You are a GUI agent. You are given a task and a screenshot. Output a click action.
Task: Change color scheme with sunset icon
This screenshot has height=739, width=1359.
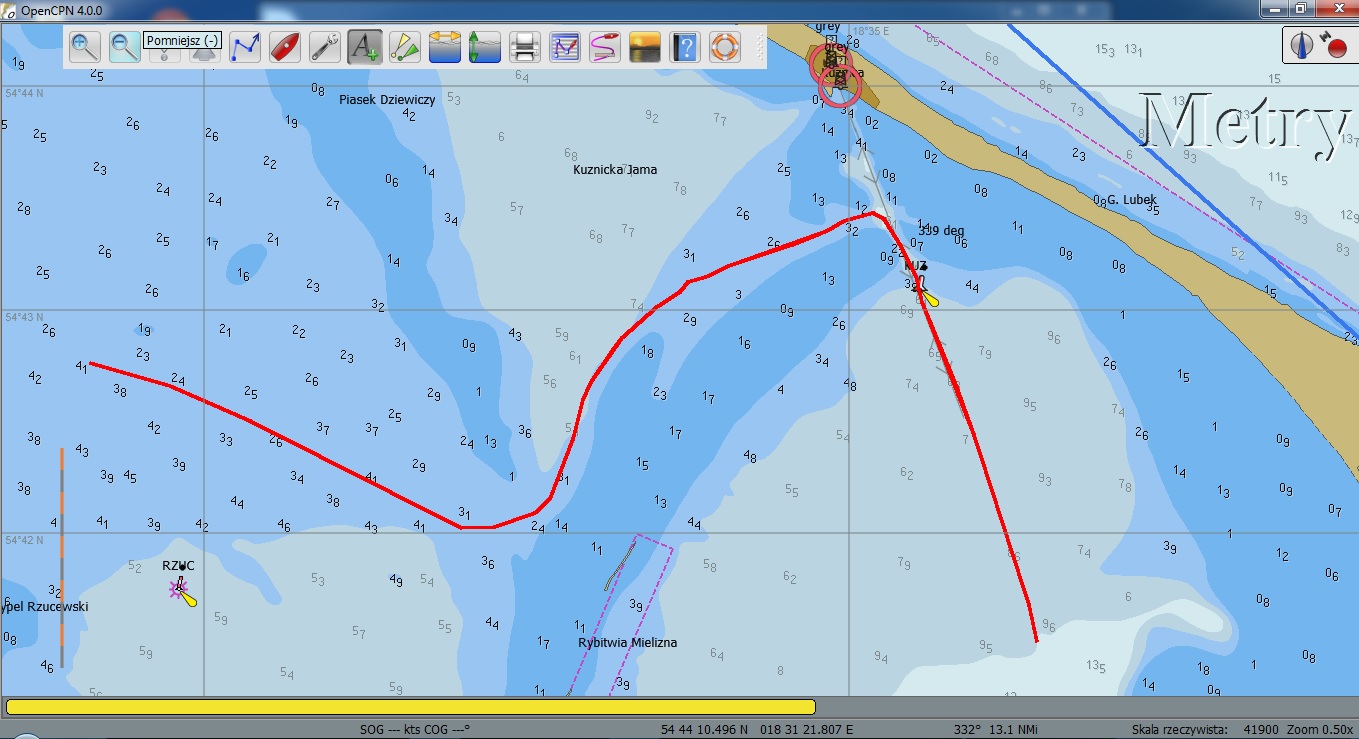coord(645,47)
